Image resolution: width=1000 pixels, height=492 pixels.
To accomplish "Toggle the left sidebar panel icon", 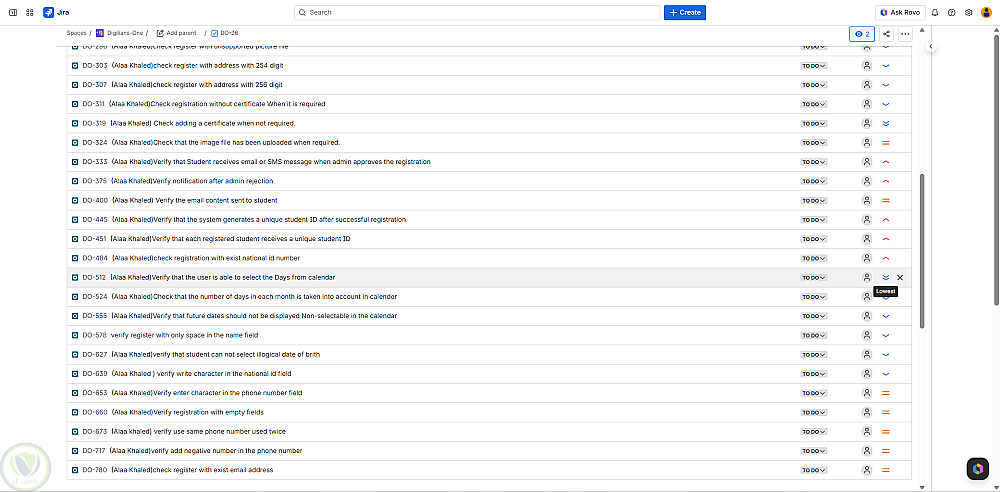I will click(x=12, y=12).
